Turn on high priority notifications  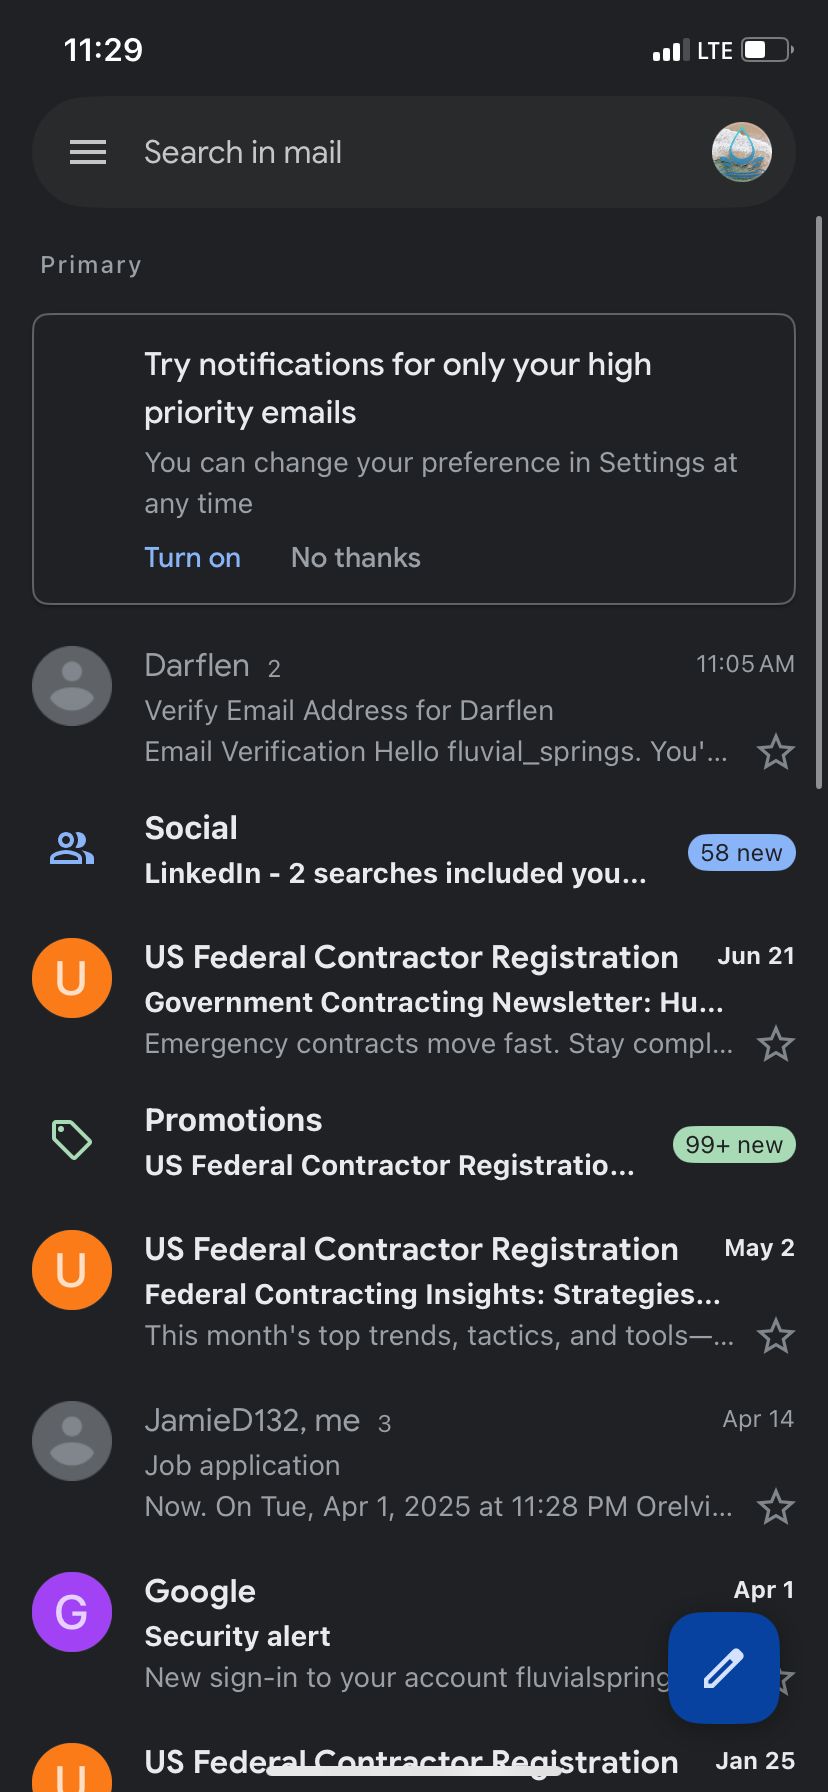[192, 557]
